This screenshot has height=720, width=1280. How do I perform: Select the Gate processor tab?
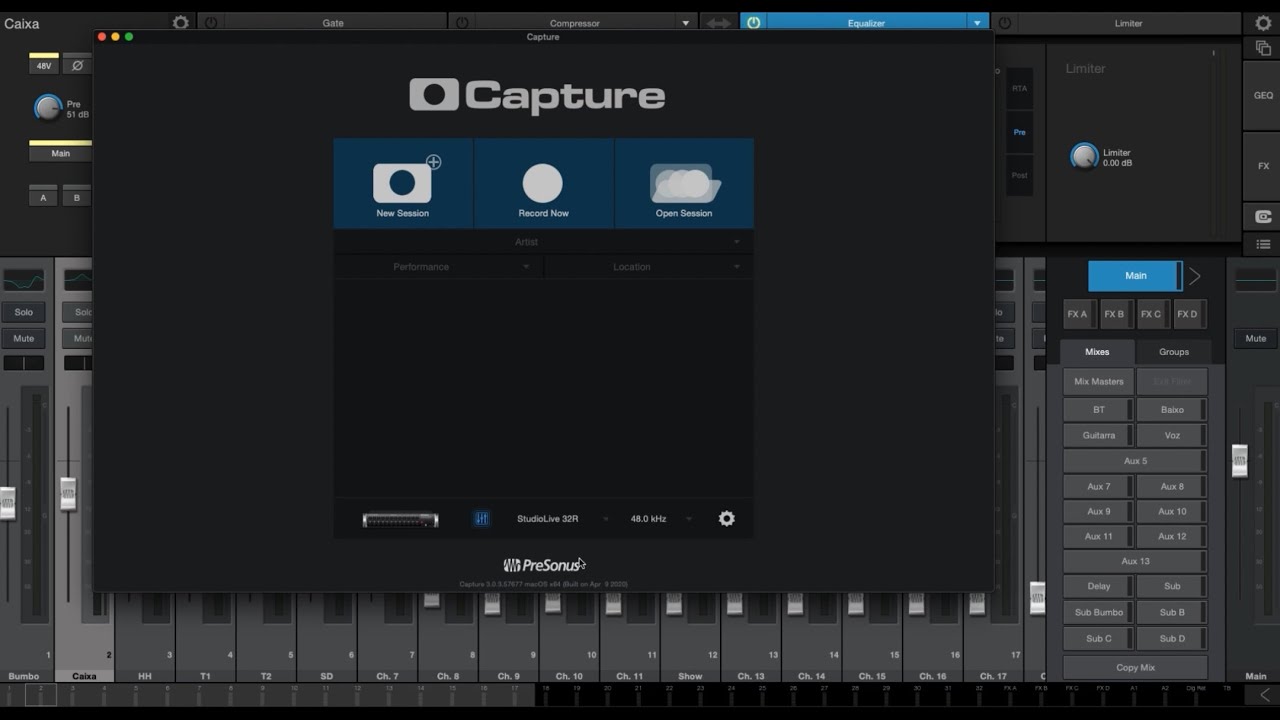333,23
